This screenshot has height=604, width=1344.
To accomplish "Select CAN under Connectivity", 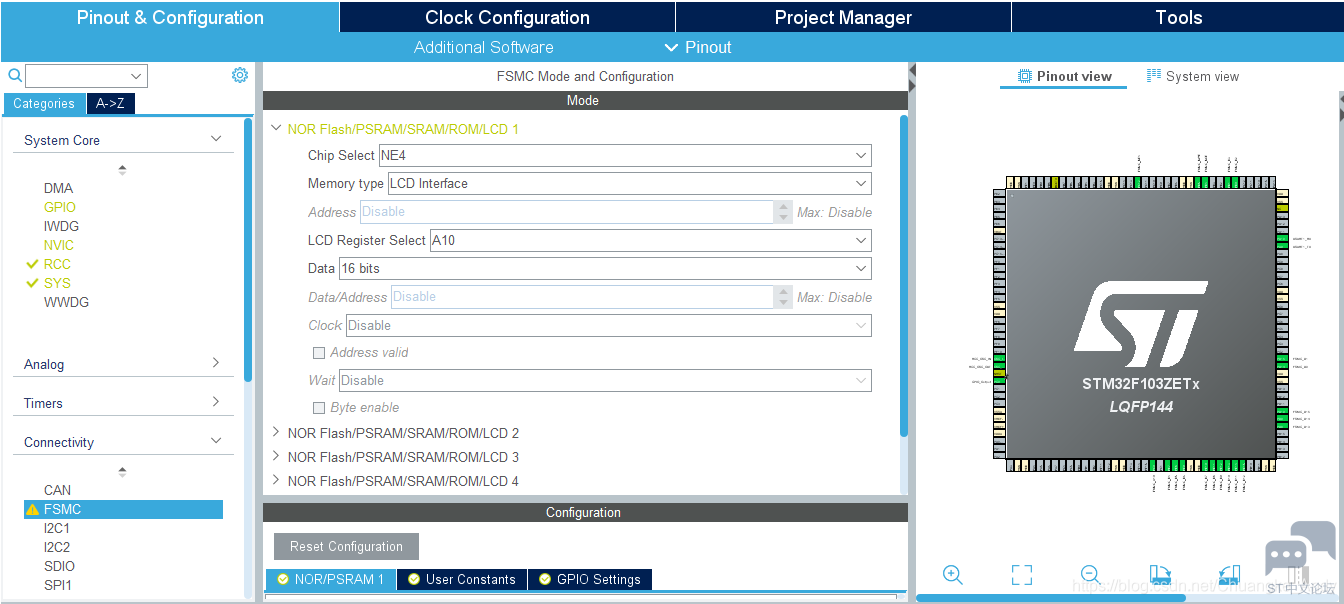I will click(x=57, y=490).
